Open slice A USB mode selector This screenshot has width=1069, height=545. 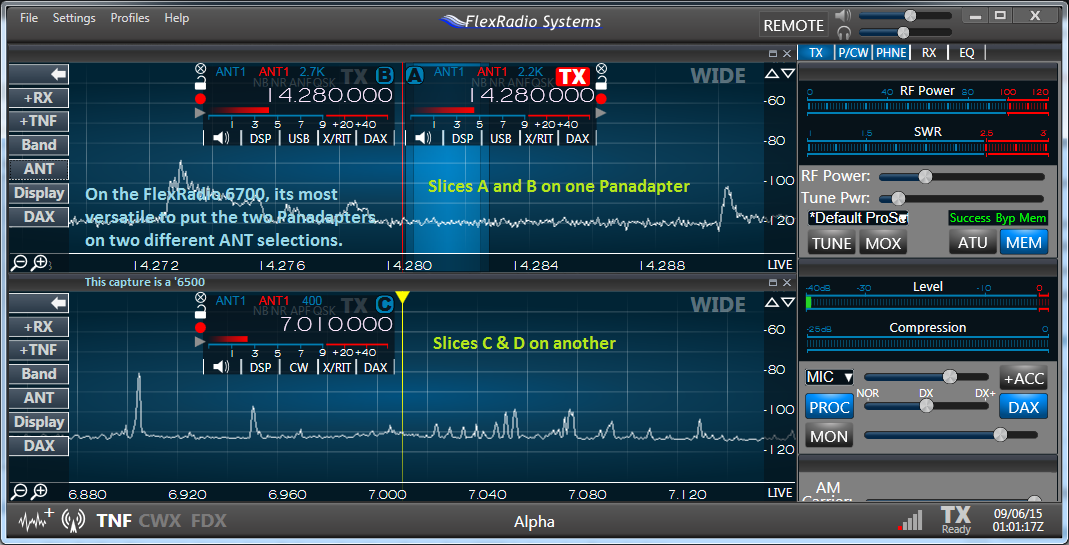tap(500, 138)
